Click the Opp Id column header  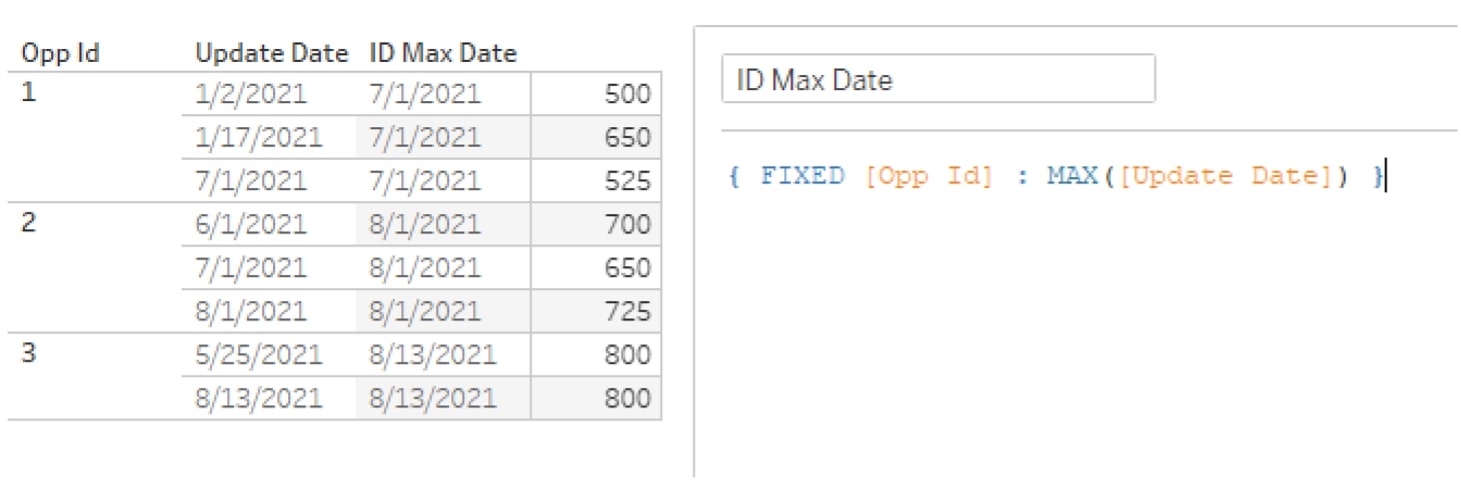[x=60, y=53]
